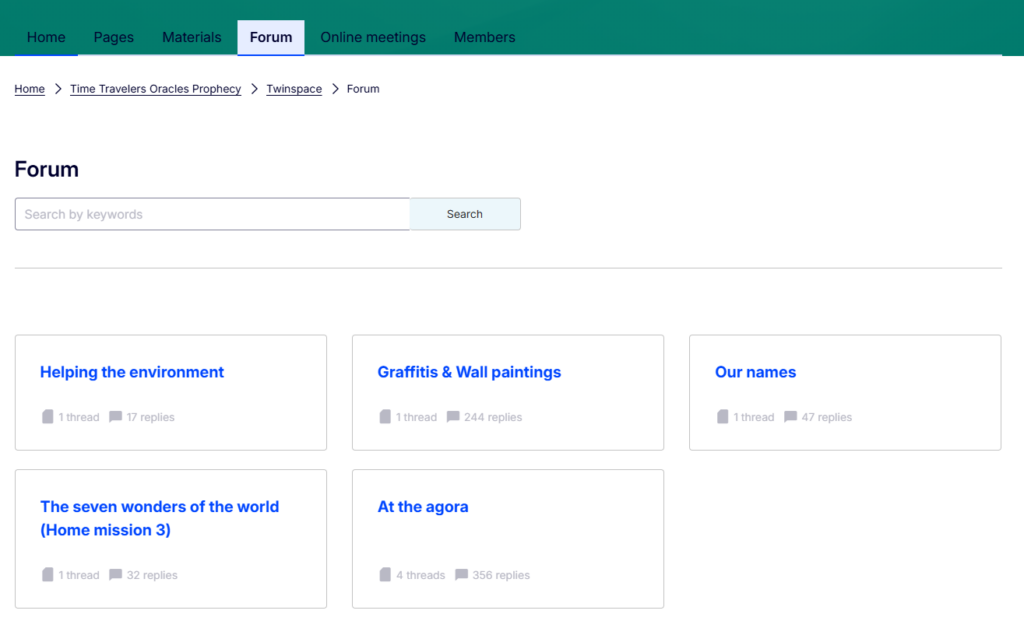Click replies icon next to 17 replies
The height and width of the screenshot is (628, 1024).
pos(116,416)
